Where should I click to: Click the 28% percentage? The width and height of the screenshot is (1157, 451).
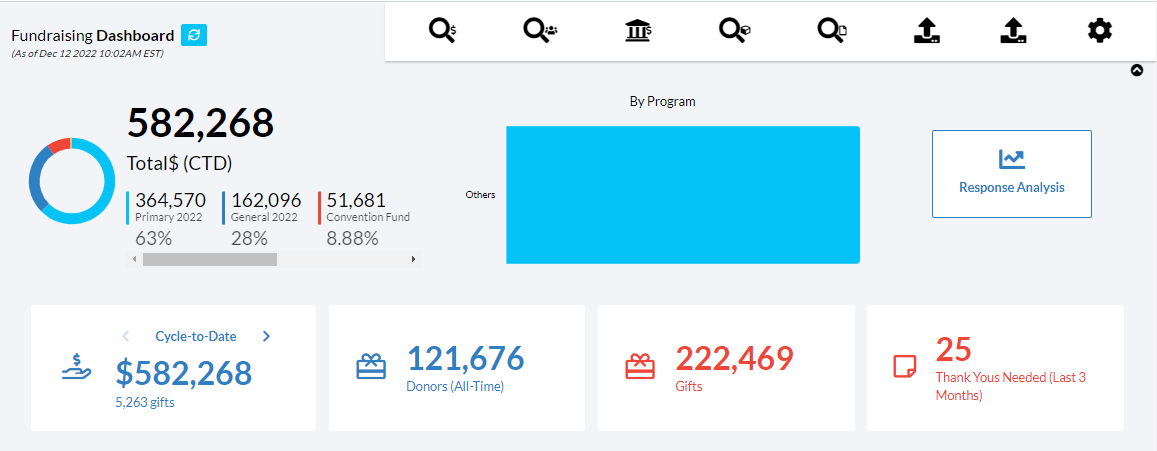(249, 238)
